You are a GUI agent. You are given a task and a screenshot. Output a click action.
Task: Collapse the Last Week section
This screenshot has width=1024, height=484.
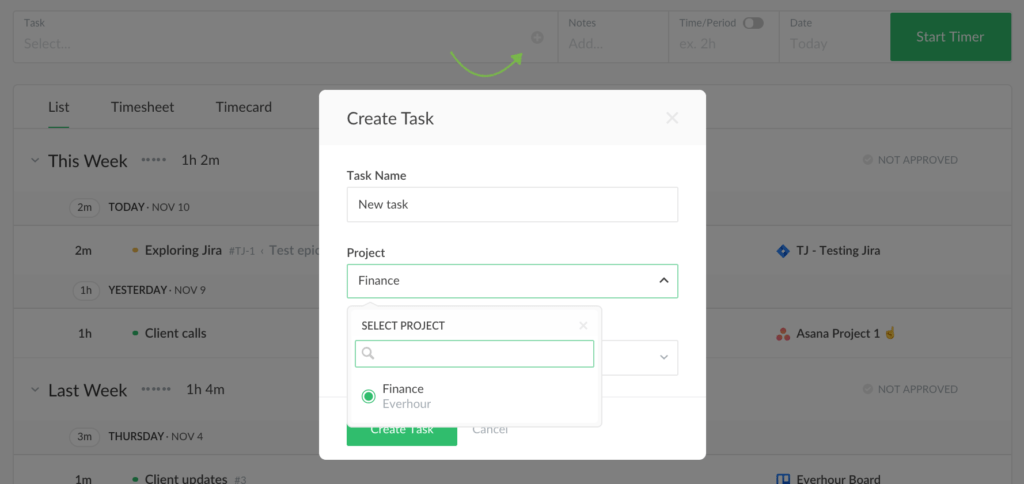point(34,390)
